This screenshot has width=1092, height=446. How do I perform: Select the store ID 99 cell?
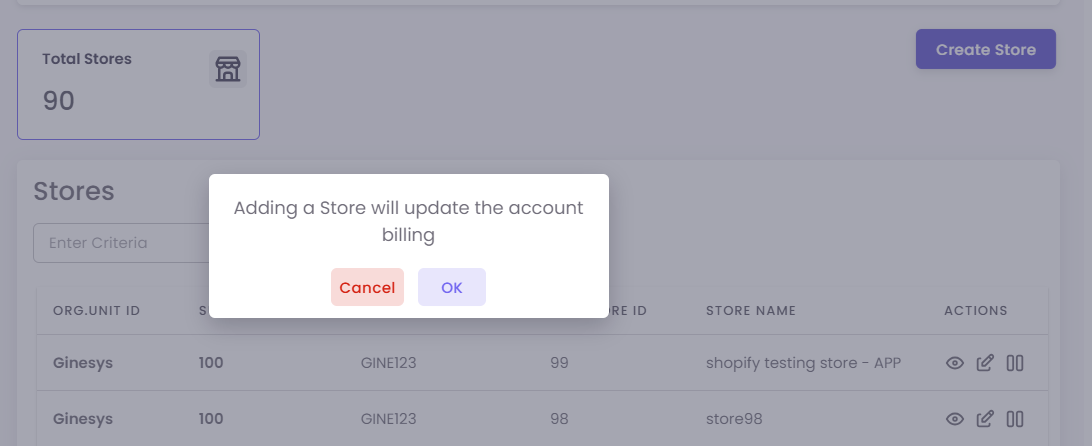click(x=559, y=363)
